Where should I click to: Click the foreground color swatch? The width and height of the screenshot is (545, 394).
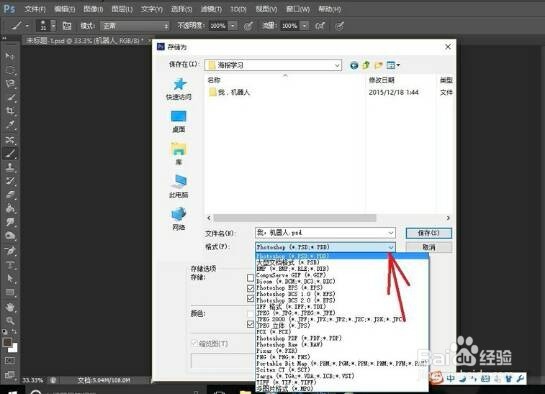(x=7, y=342)
